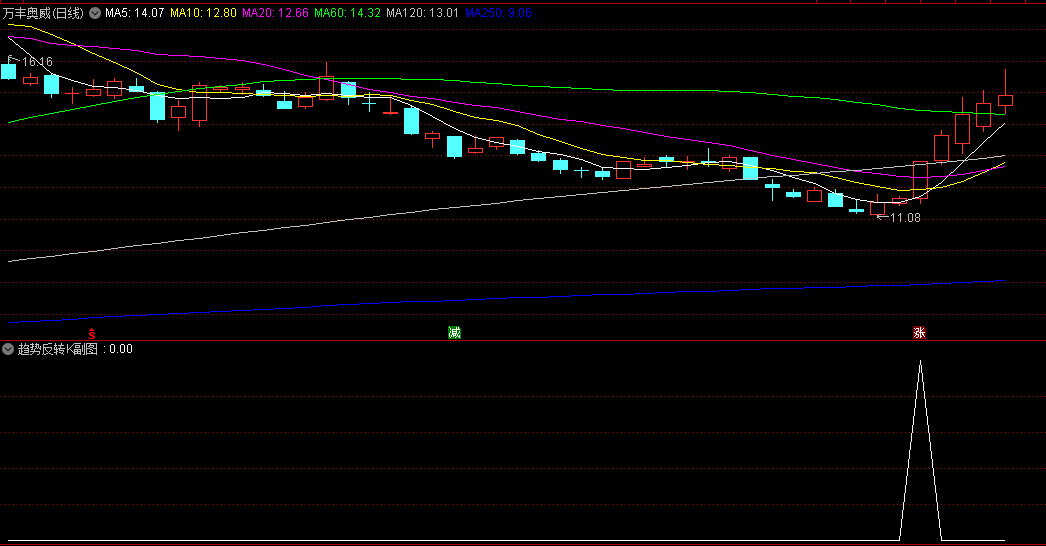
Task: Click the green 减 signal icon
Action: click(454, 332)
